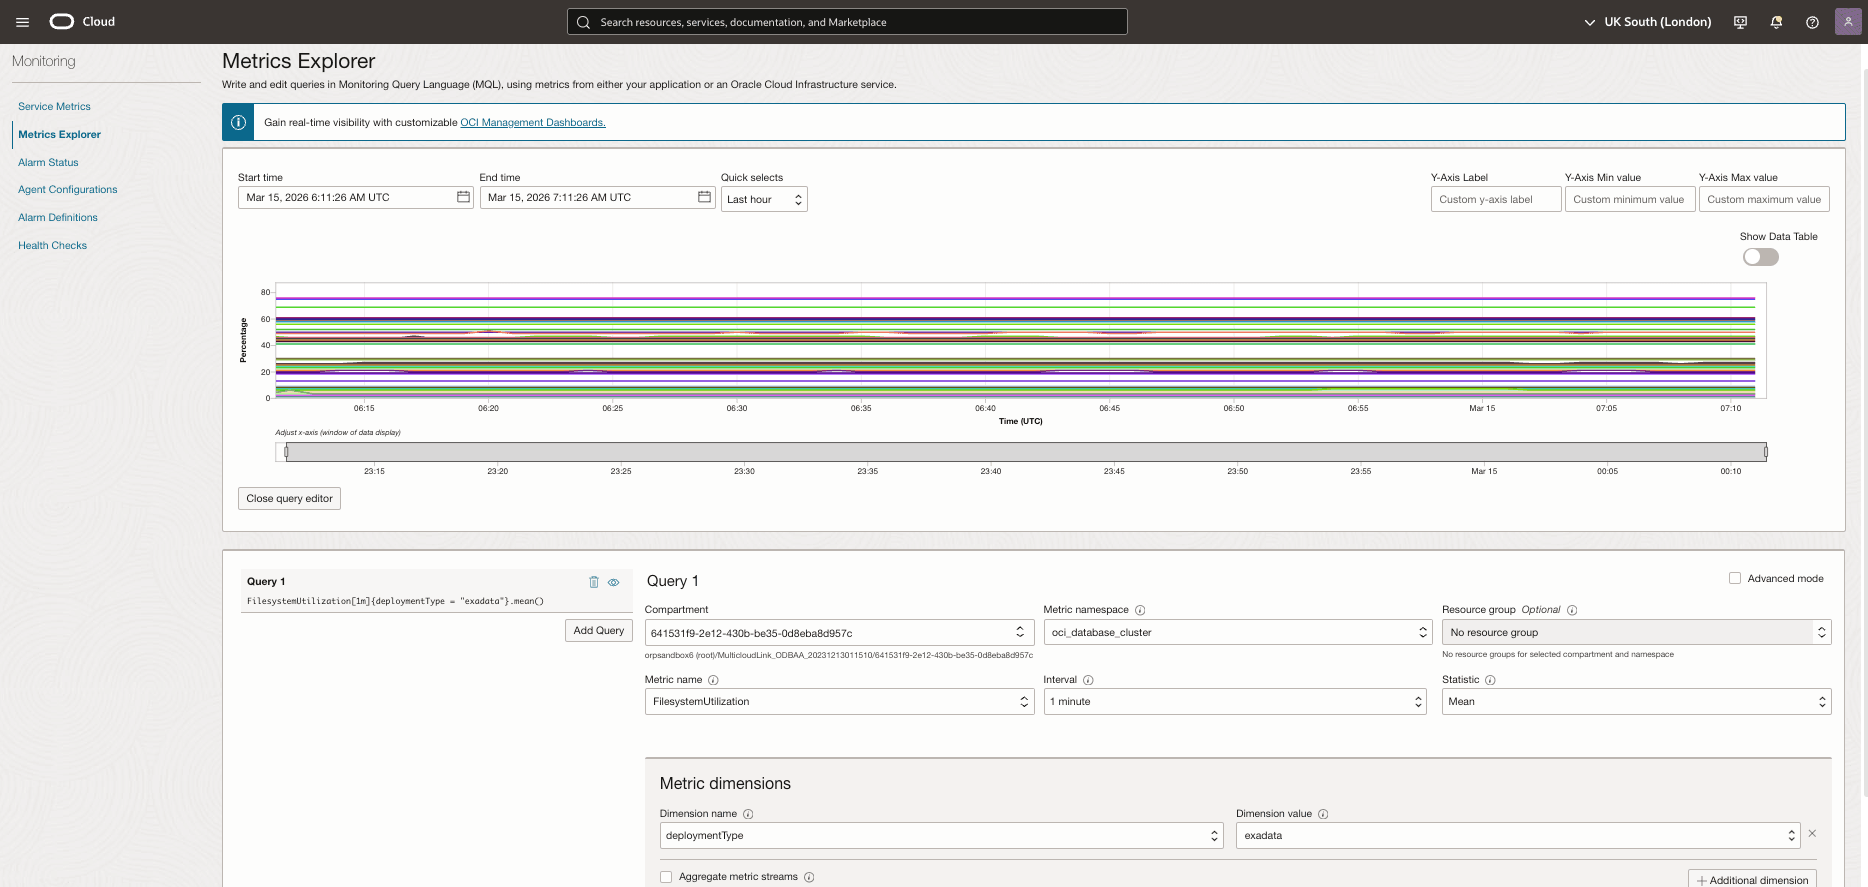Viewport: 1868px width, 887px height.
Task: Open Alarm Status in sidebar
Action: coord(48,162)
